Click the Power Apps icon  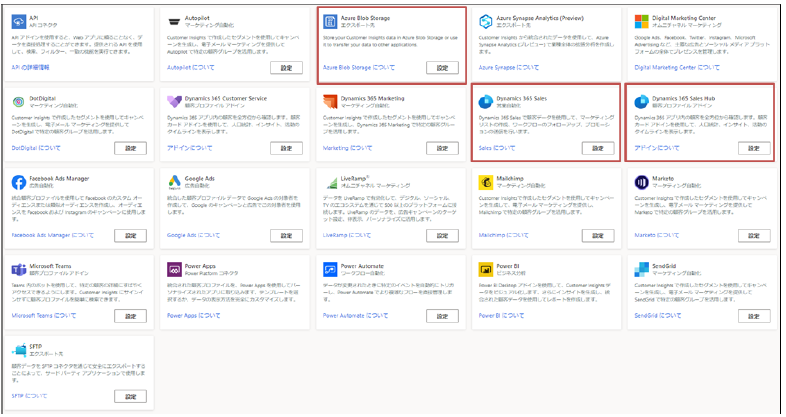[174, 270]
